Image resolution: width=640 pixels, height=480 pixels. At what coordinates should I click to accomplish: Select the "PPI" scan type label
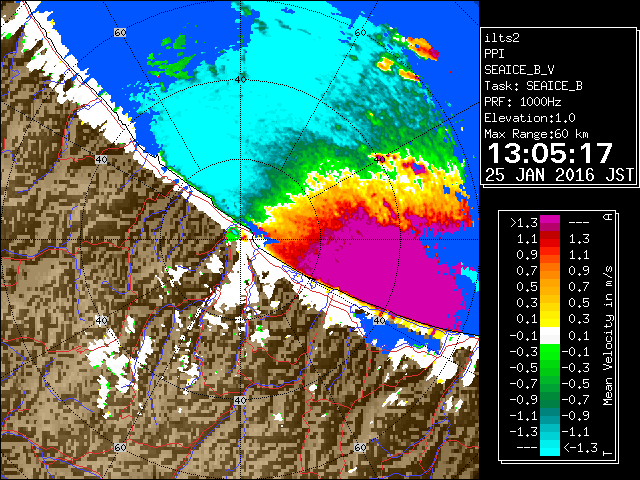click(x=494, y=54)
